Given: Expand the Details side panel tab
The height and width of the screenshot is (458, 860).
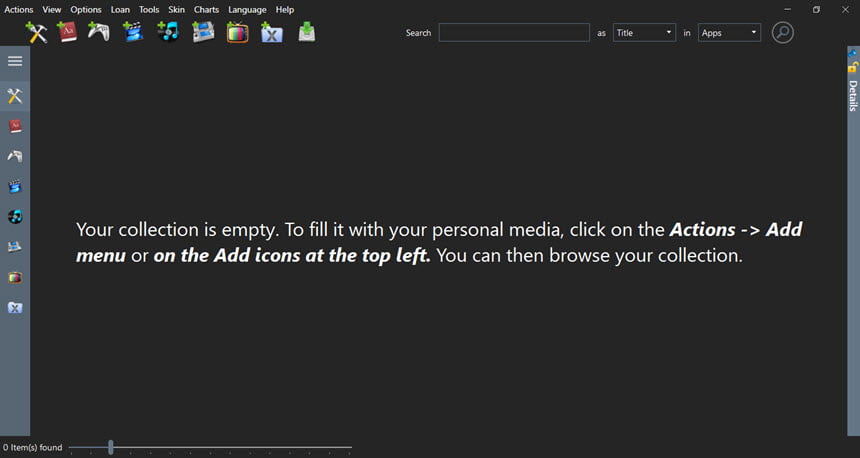Looking at the screenshot, I should pos(853,95).
